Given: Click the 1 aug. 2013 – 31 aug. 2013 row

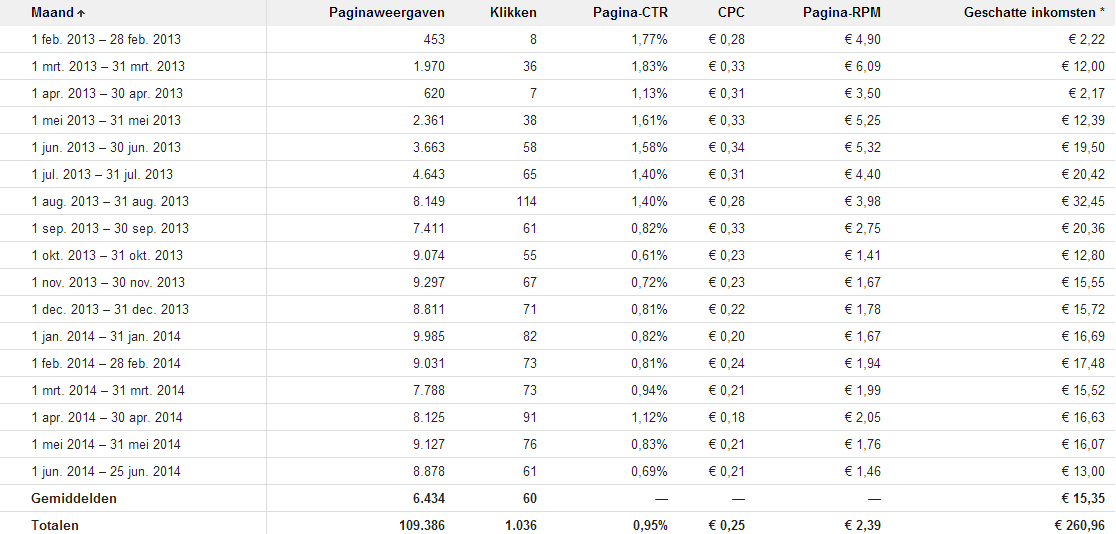Looking at the screenshot, I should pos(558,201).
